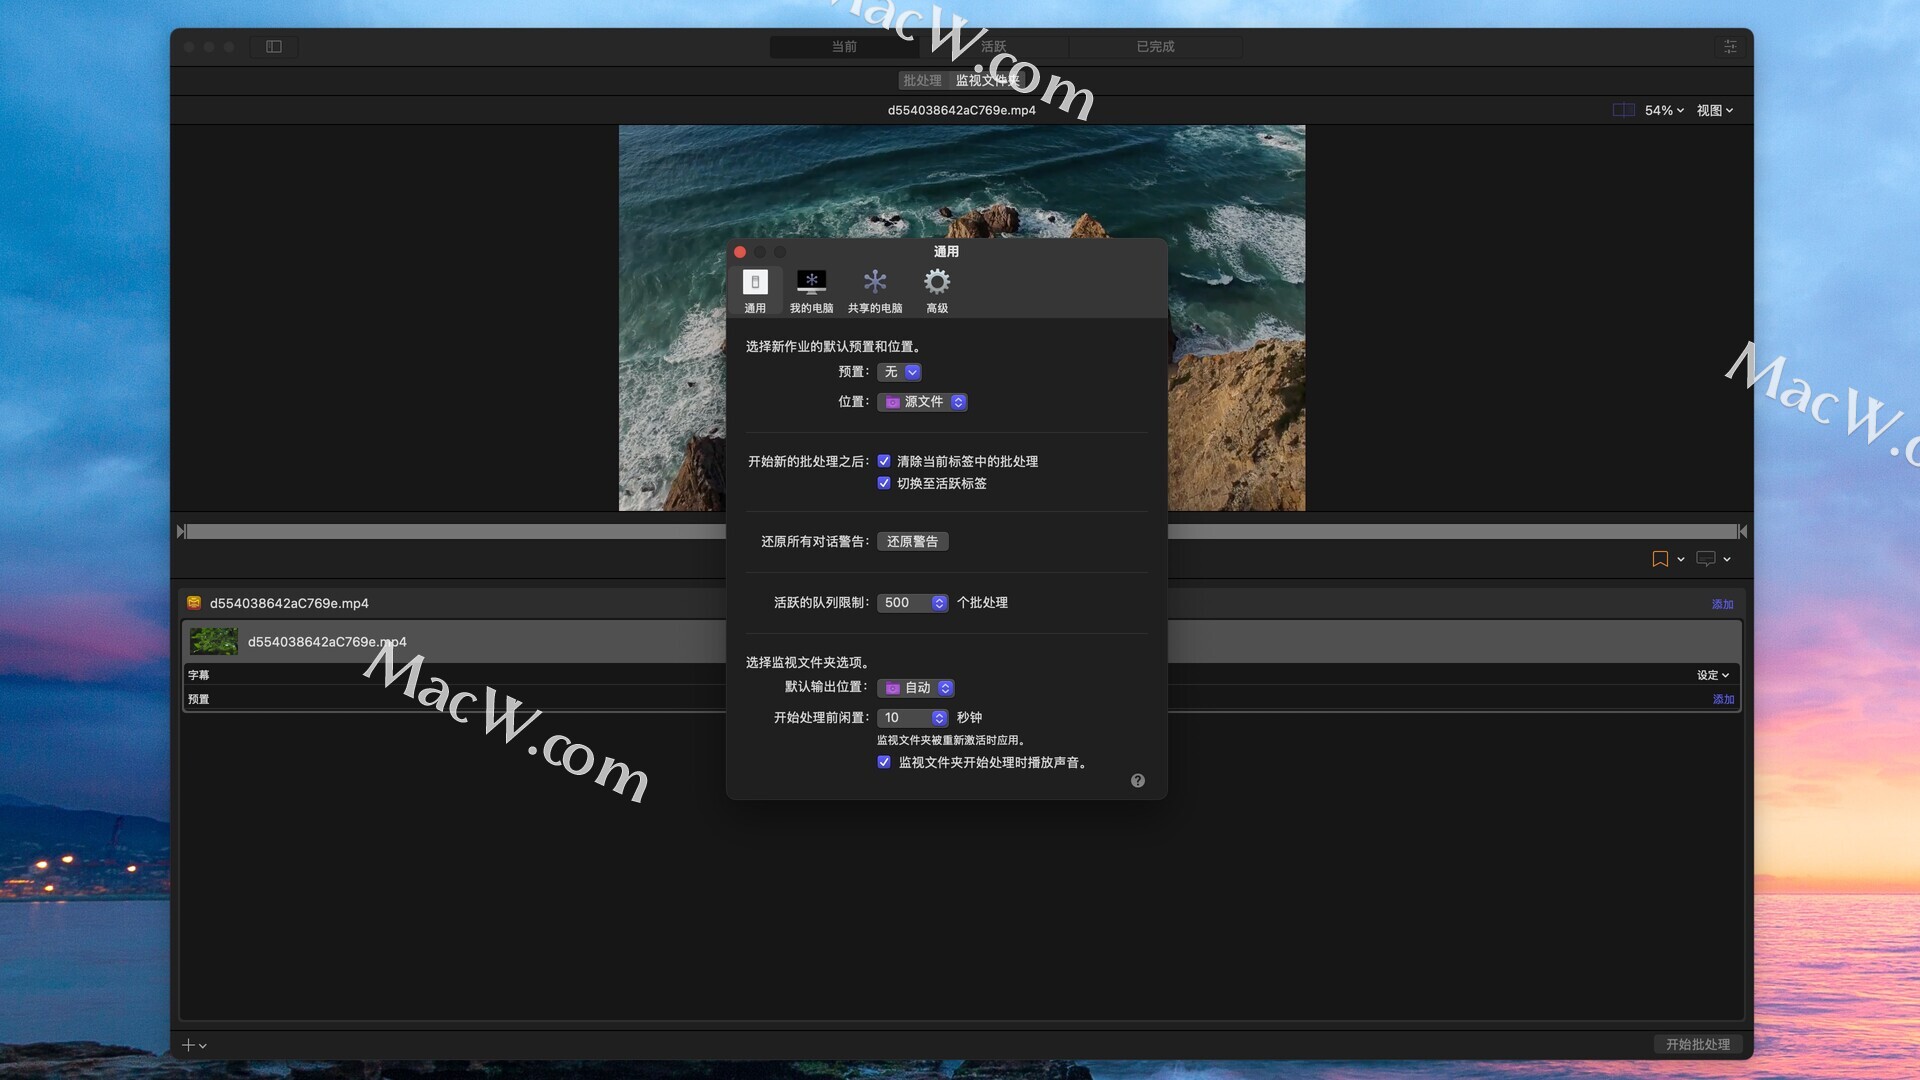Image resolution: width=1920 pixels, height=1080 pixels.
Task: Disable 监视文件夹开始处理时播放声音 checkbox
Action: coord(884,762)
